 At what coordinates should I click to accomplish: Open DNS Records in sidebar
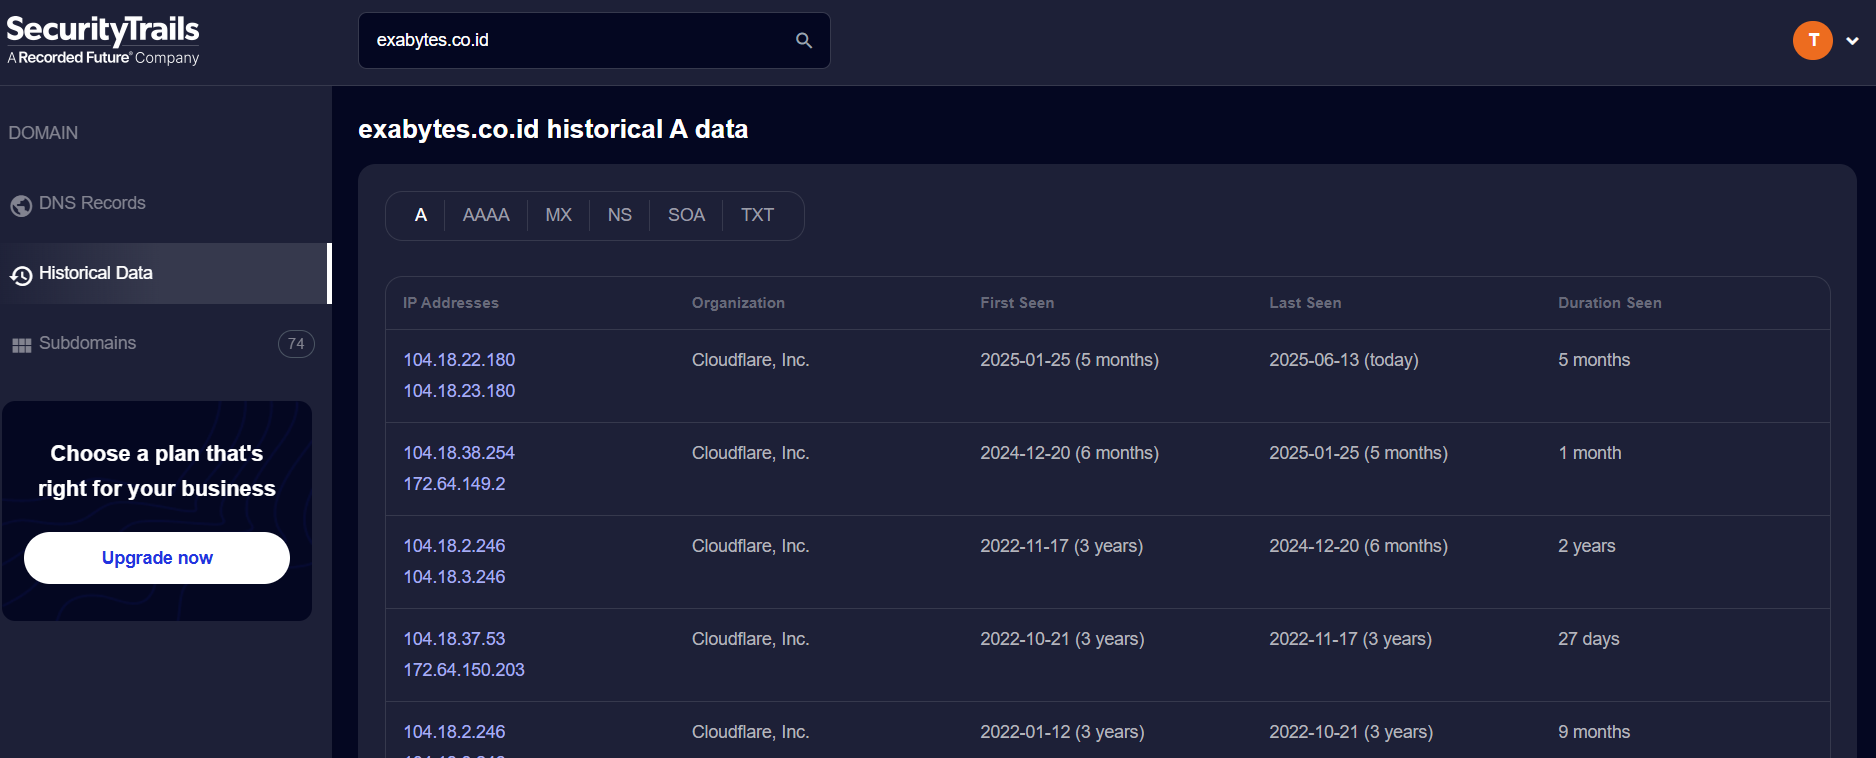tap(165, 203)
